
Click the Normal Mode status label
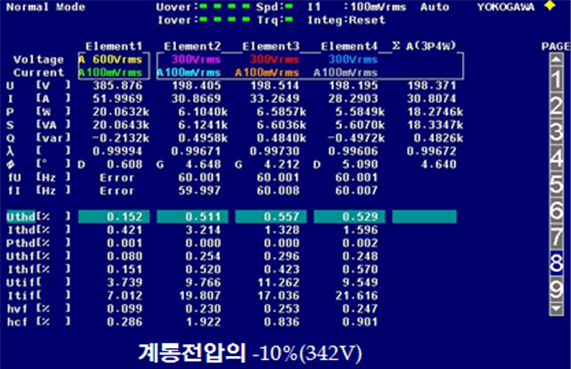(x=46, y=7)
